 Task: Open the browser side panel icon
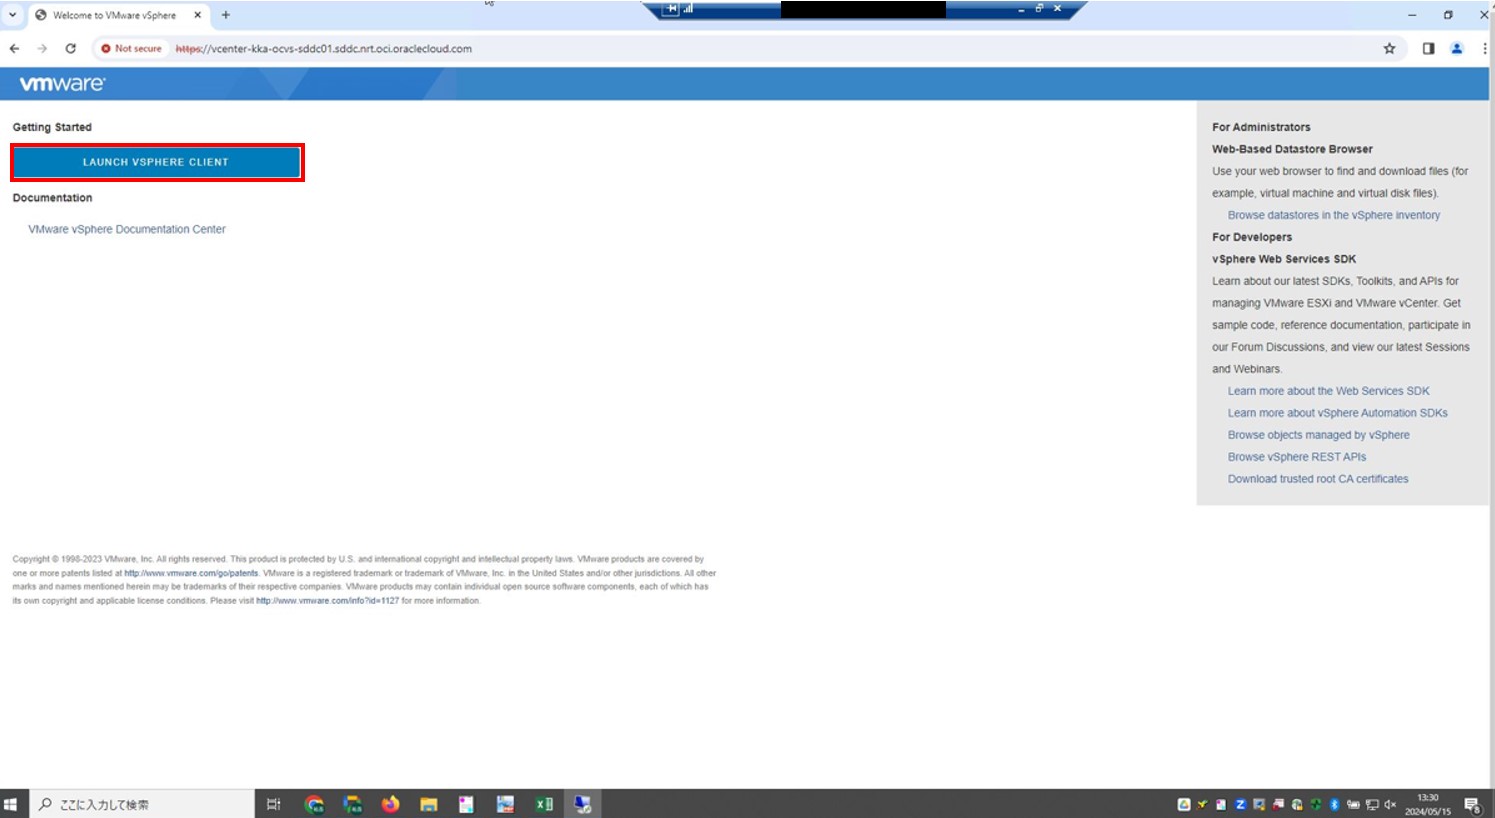coord(1428,48)
